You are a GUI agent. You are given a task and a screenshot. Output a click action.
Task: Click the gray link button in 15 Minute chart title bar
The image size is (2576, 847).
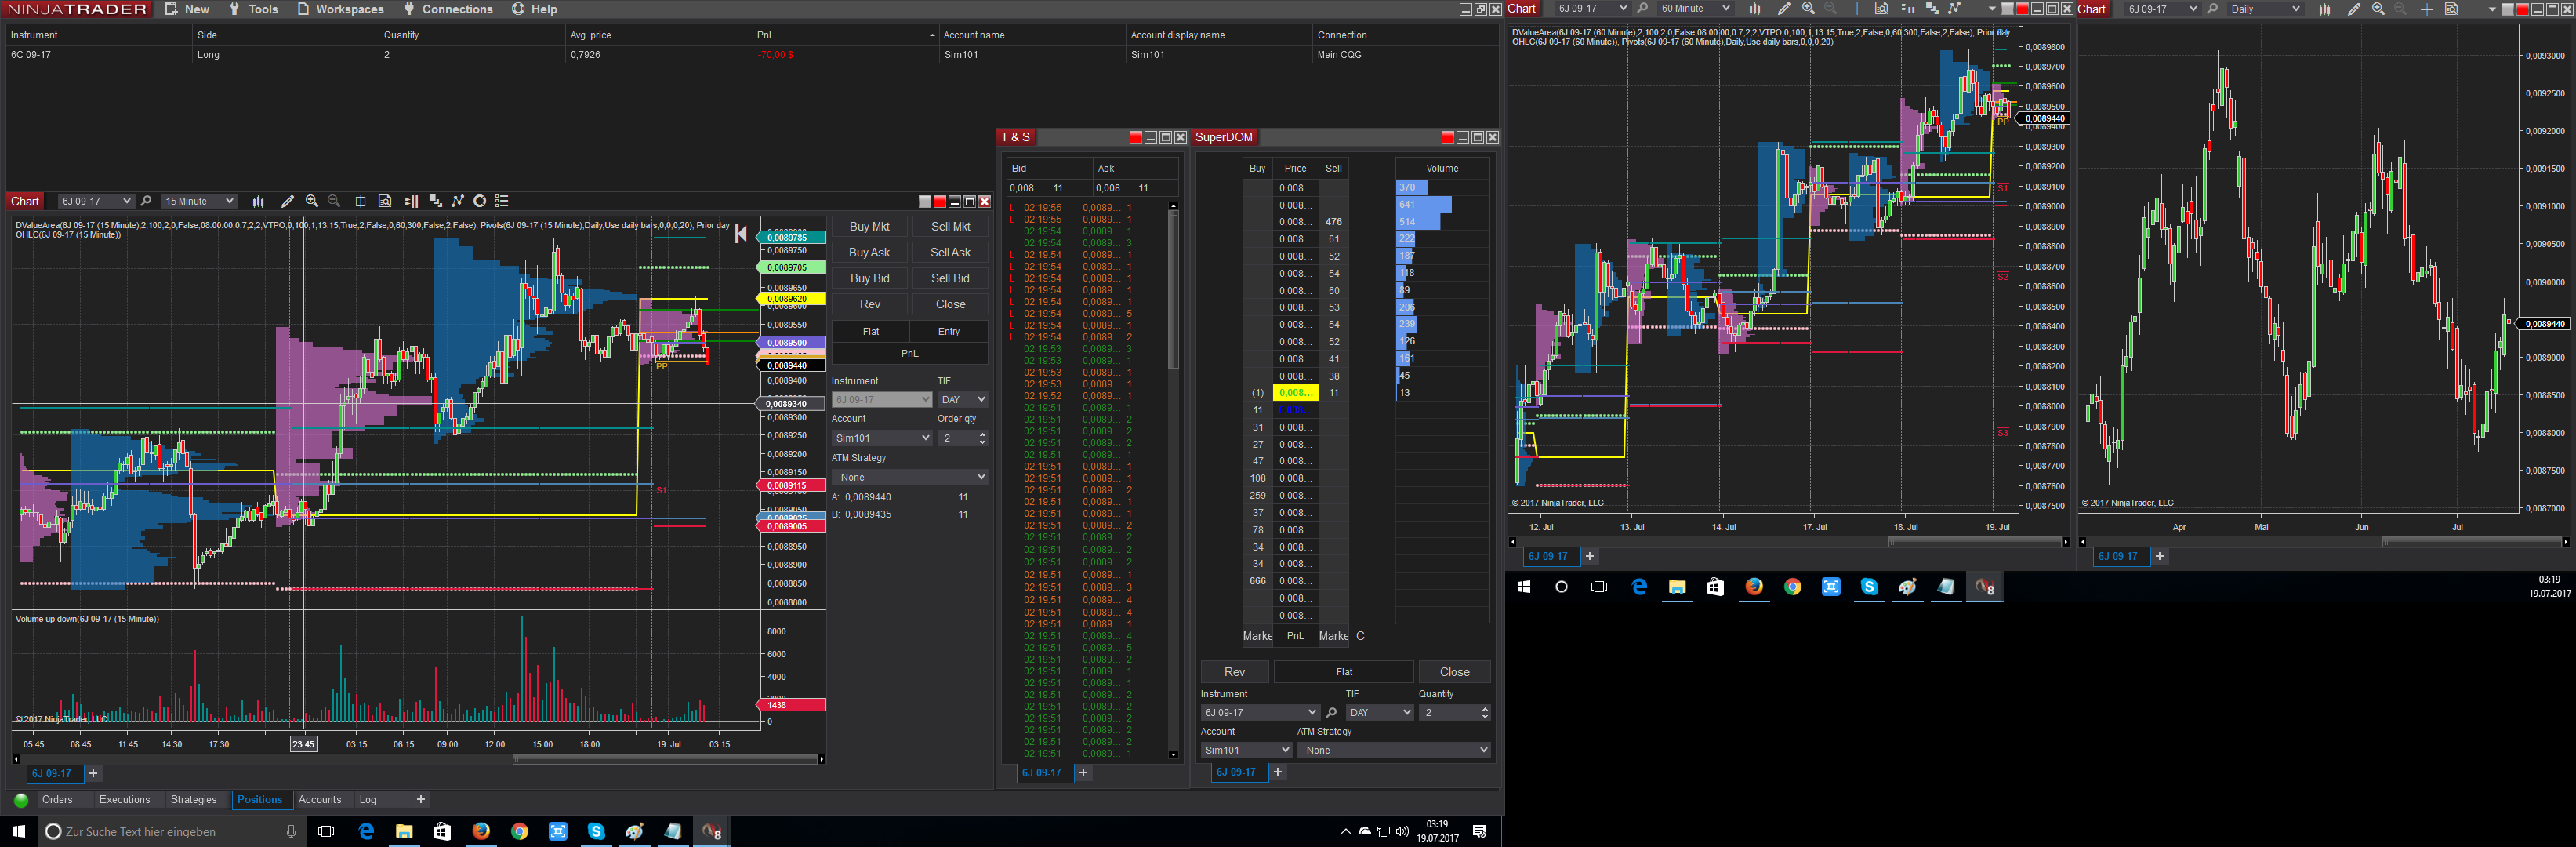[x=925, y=202]
